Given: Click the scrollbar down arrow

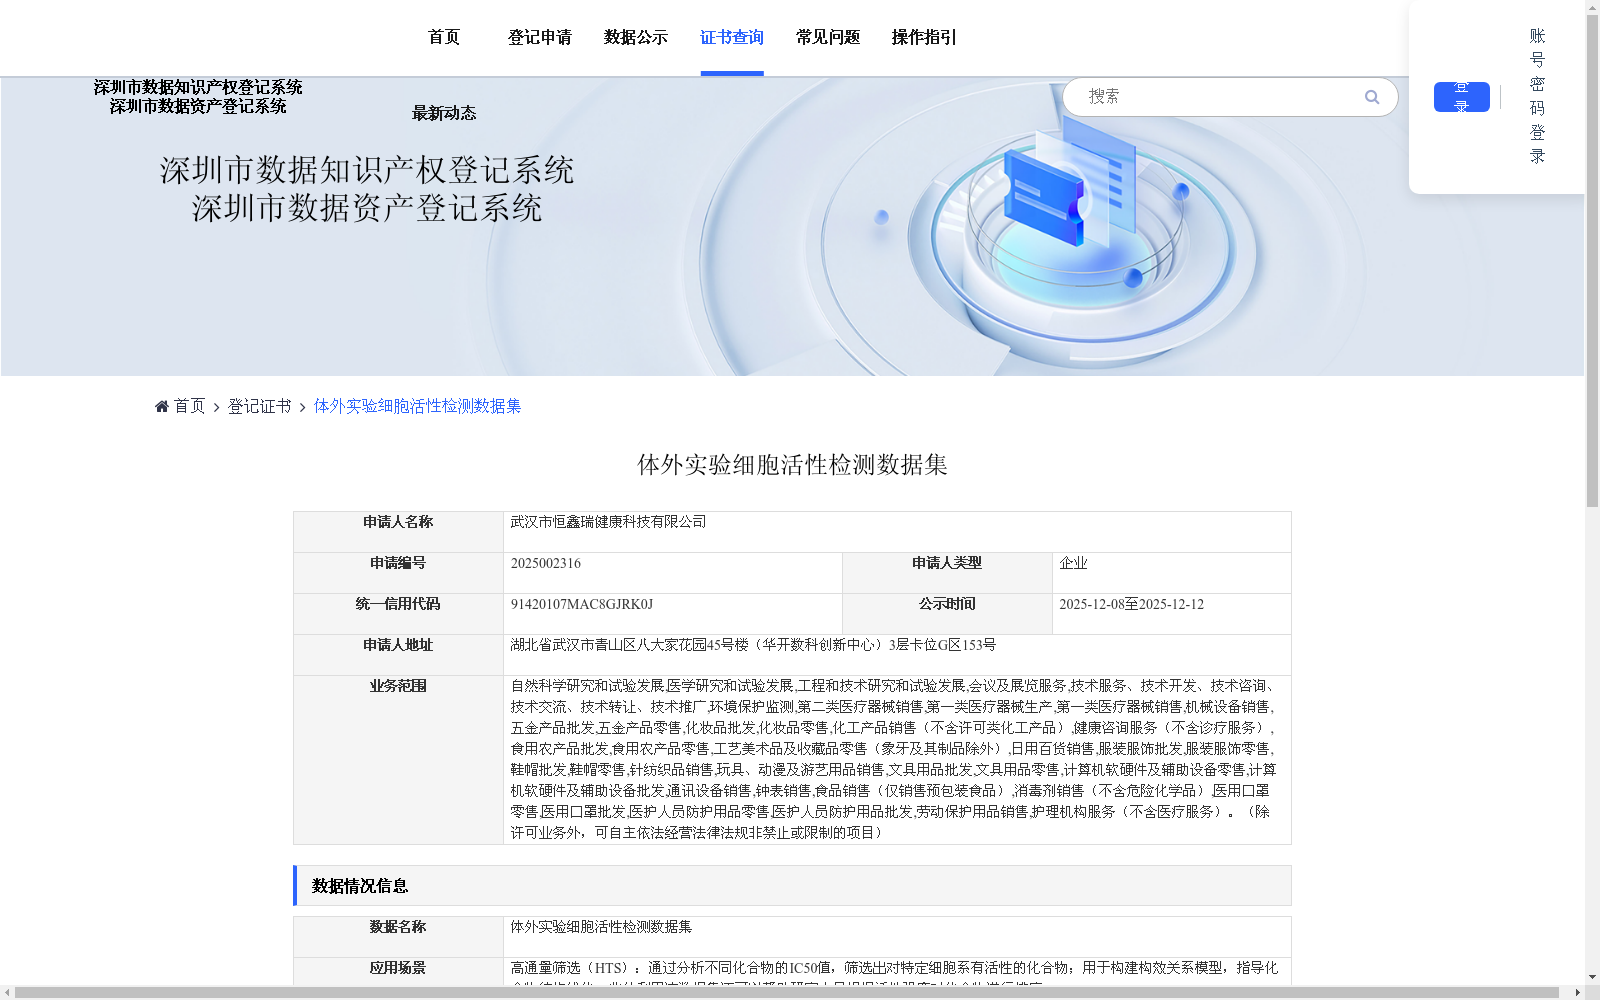Looking at the screenshot, I should (x=1592, y=978).
